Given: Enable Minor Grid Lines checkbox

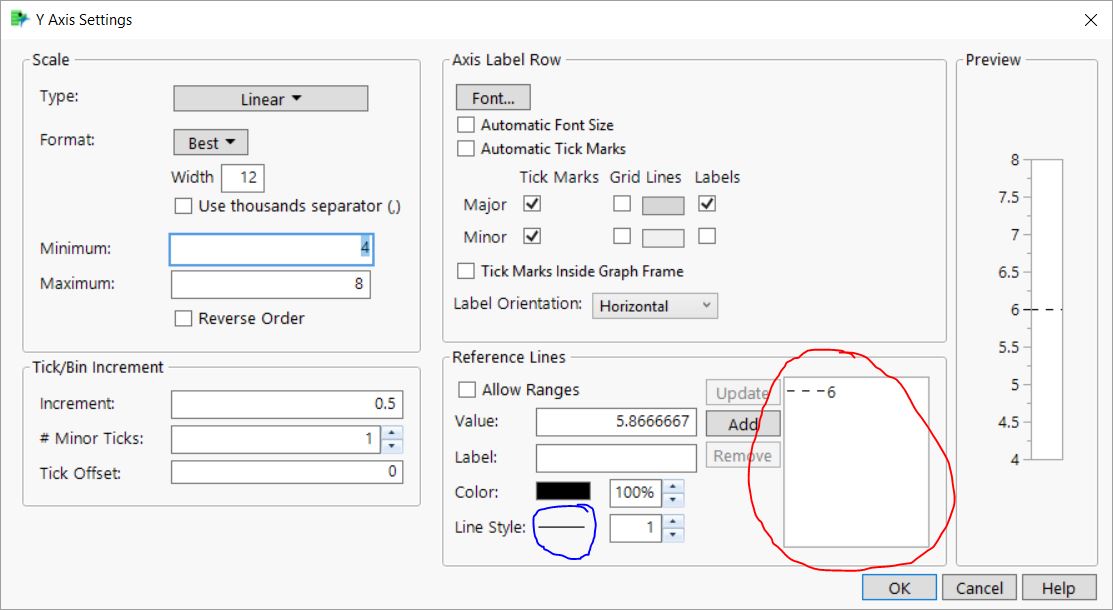Looking at the screenshot, I should (x=622, y=236).
